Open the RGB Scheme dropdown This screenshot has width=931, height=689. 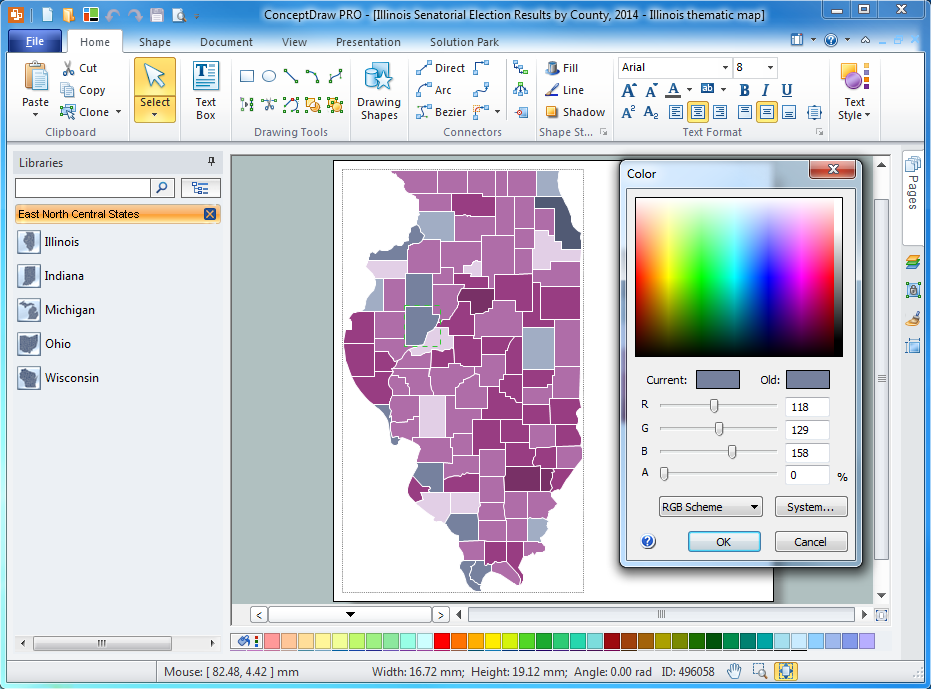click(710, 507)
